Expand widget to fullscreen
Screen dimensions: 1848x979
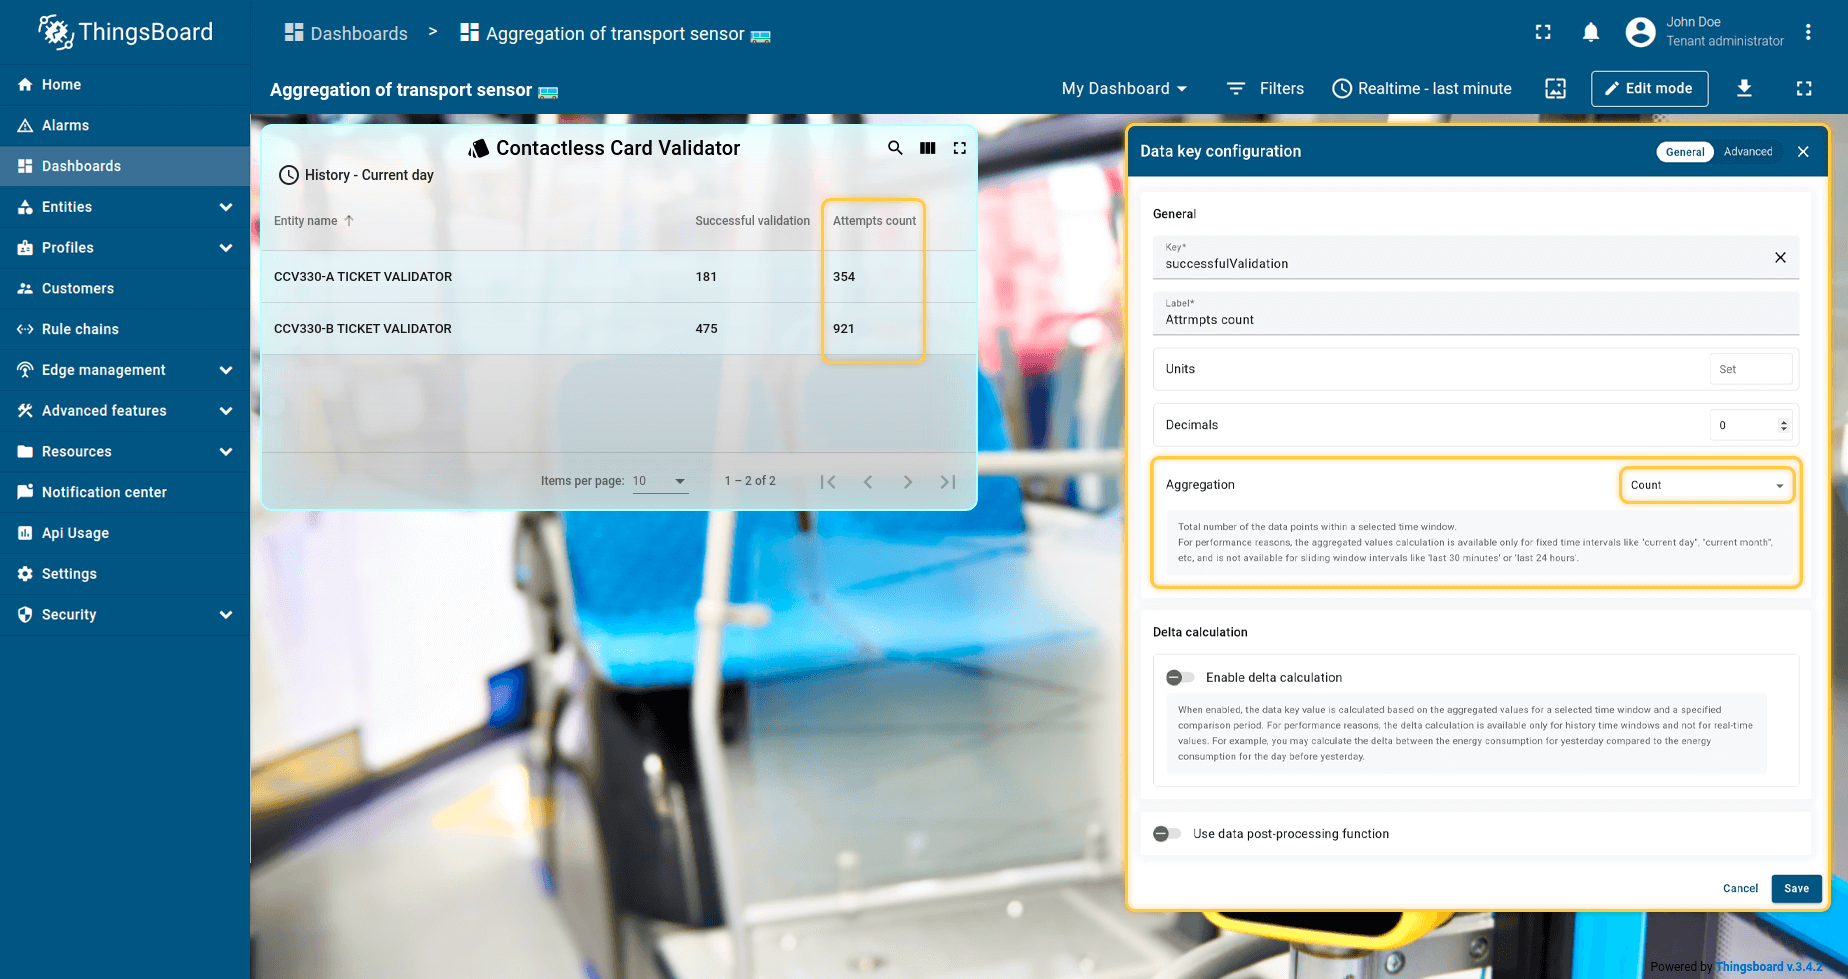(x=959, y=148)
